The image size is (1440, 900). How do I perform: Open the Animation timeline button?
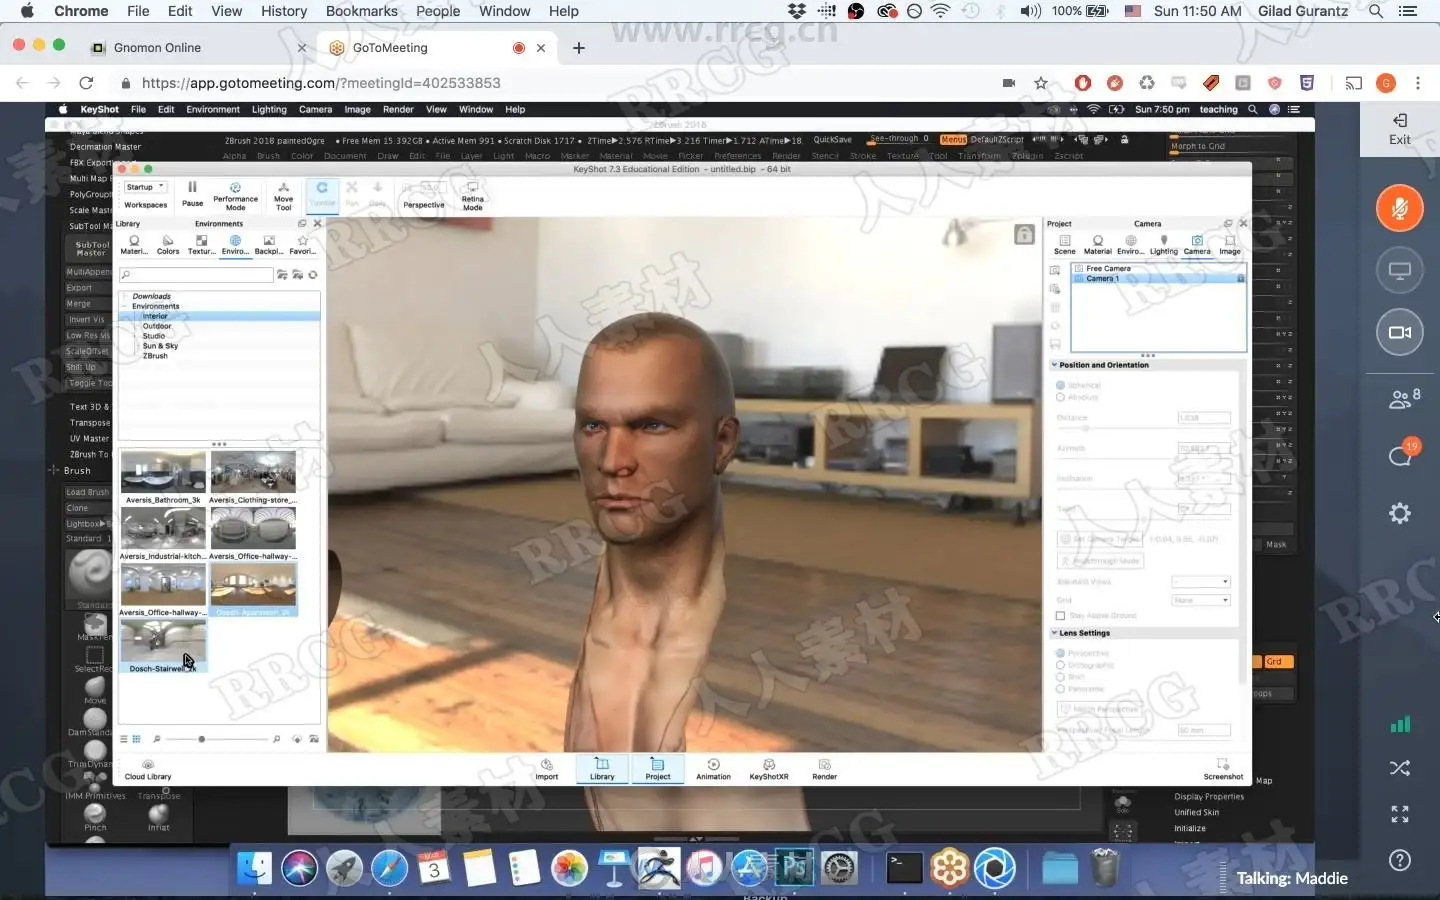pyautogui.click(x=713, y=769)
